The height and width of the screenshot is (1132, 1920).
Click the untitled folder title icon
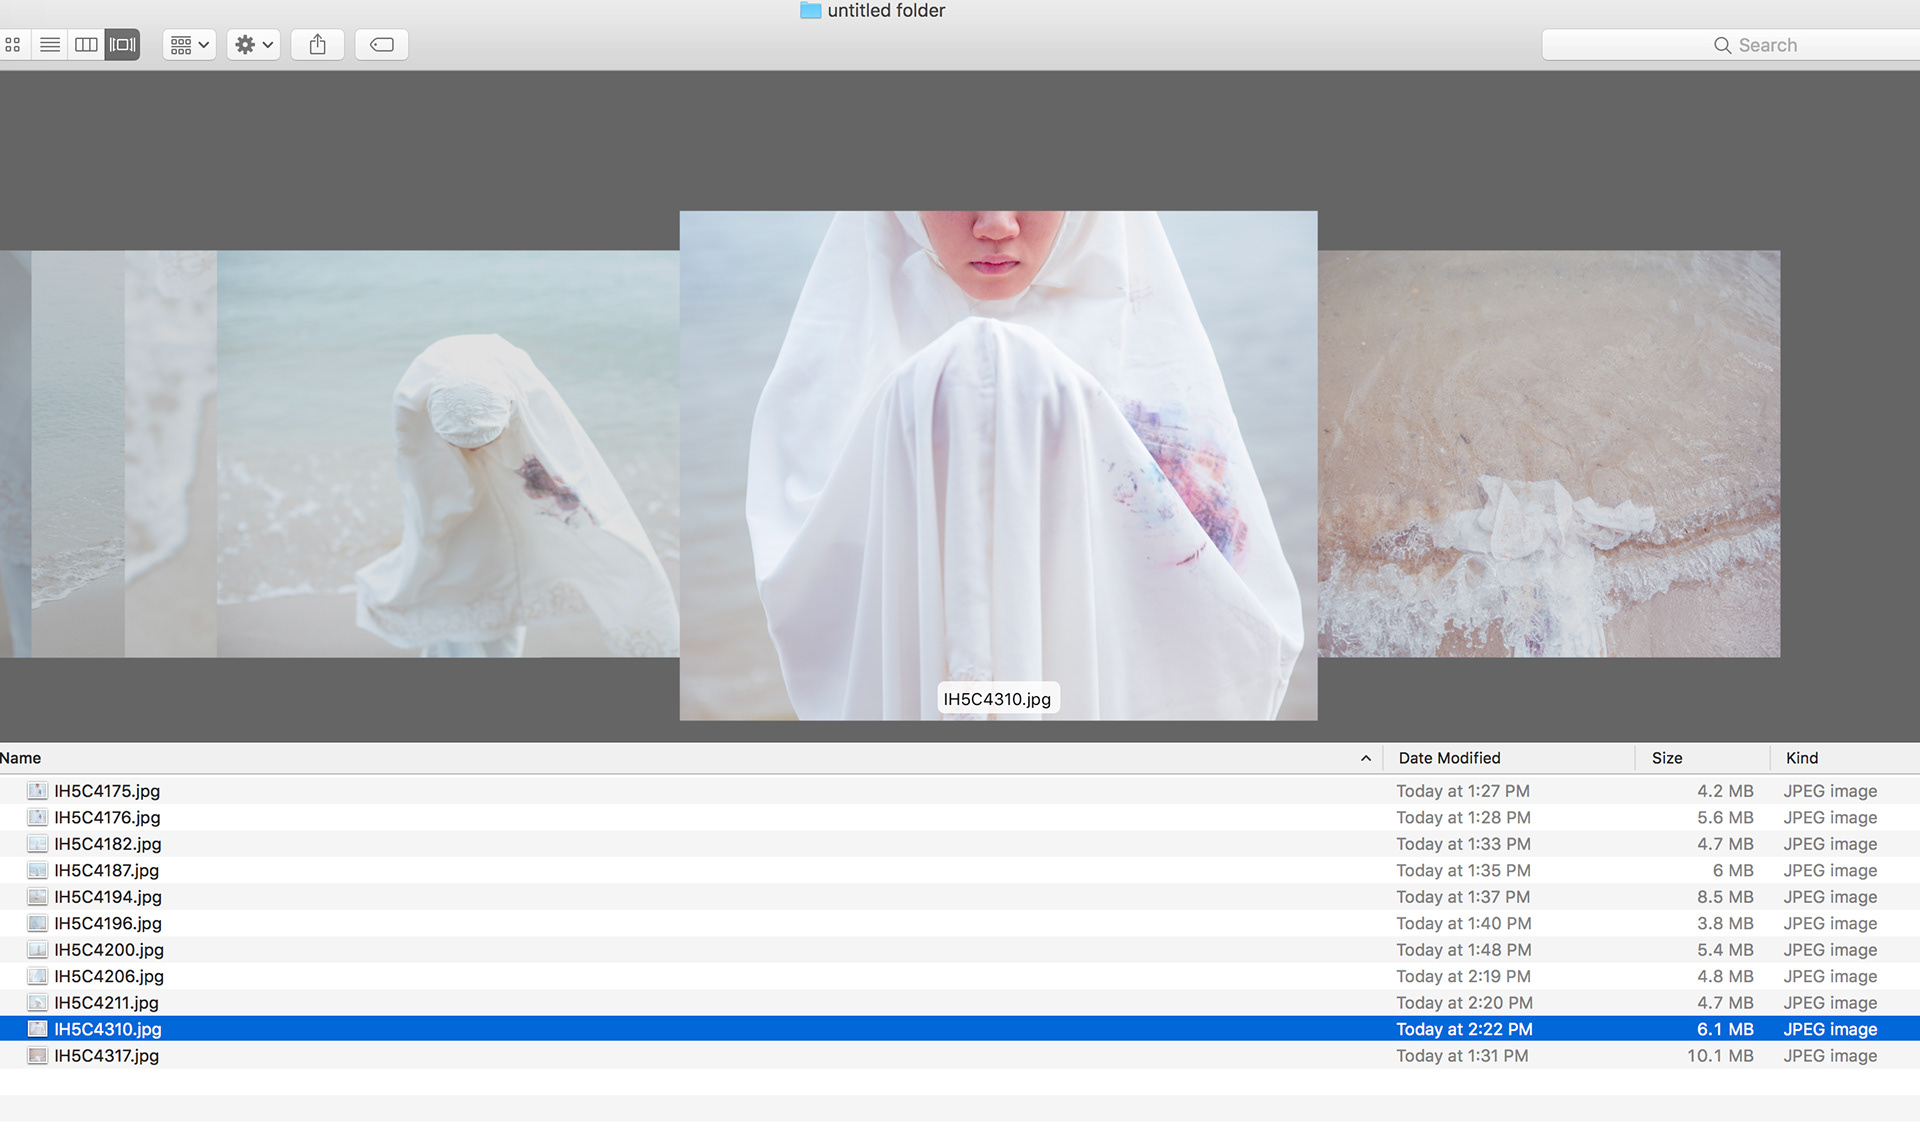click(810, 11)
